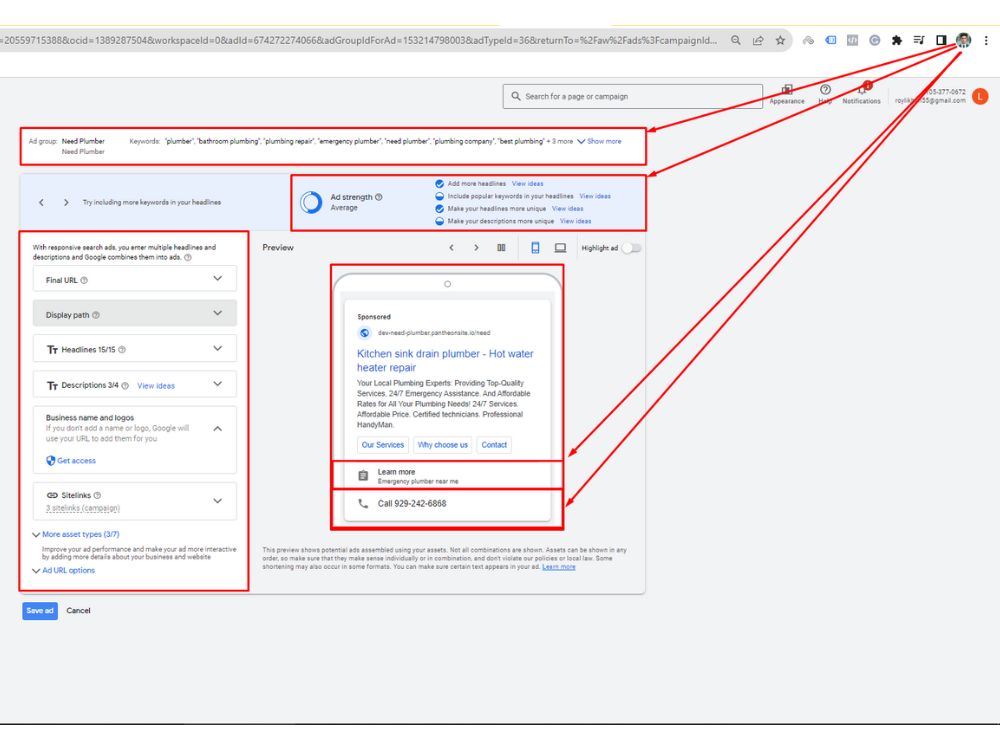Viewport: 1000px width, 750px height.
Task: Expand the Descriptions 3/4 section
Action: pyautogui.click(x=217, y=384)
